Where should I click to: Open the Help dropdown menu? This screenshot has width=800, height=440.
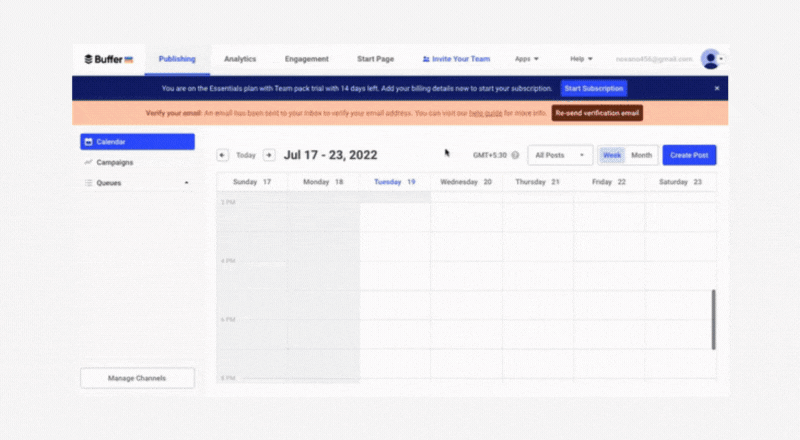(x=581, y=59)
